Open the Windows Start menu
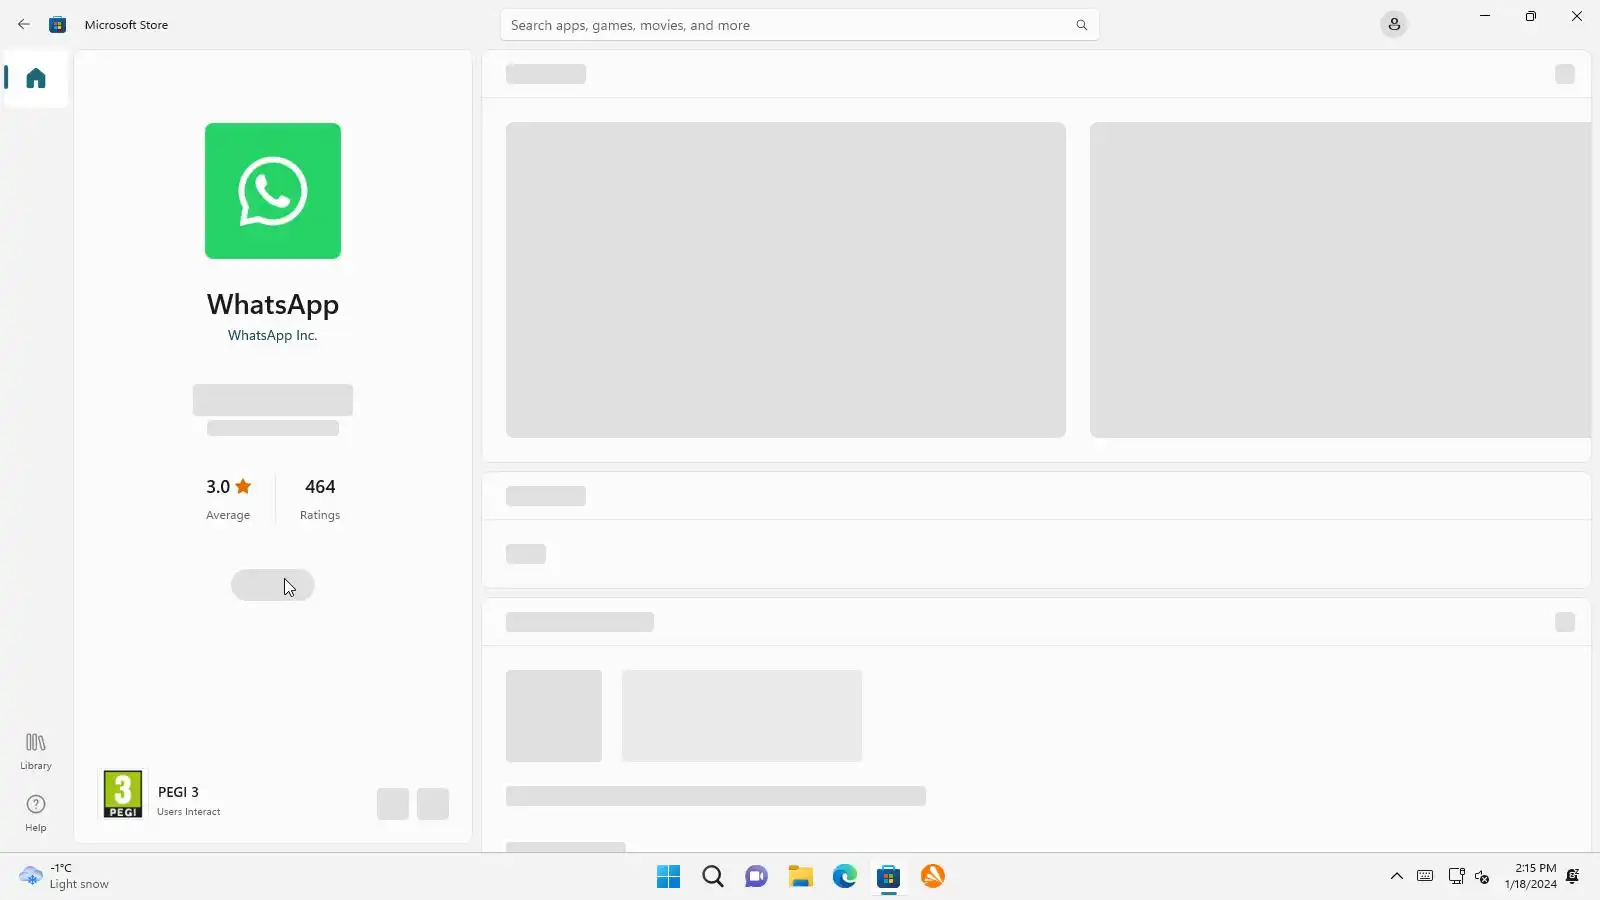Image resolution: width=1600 pixels, height=900 pixels. (x=669, y=877)
